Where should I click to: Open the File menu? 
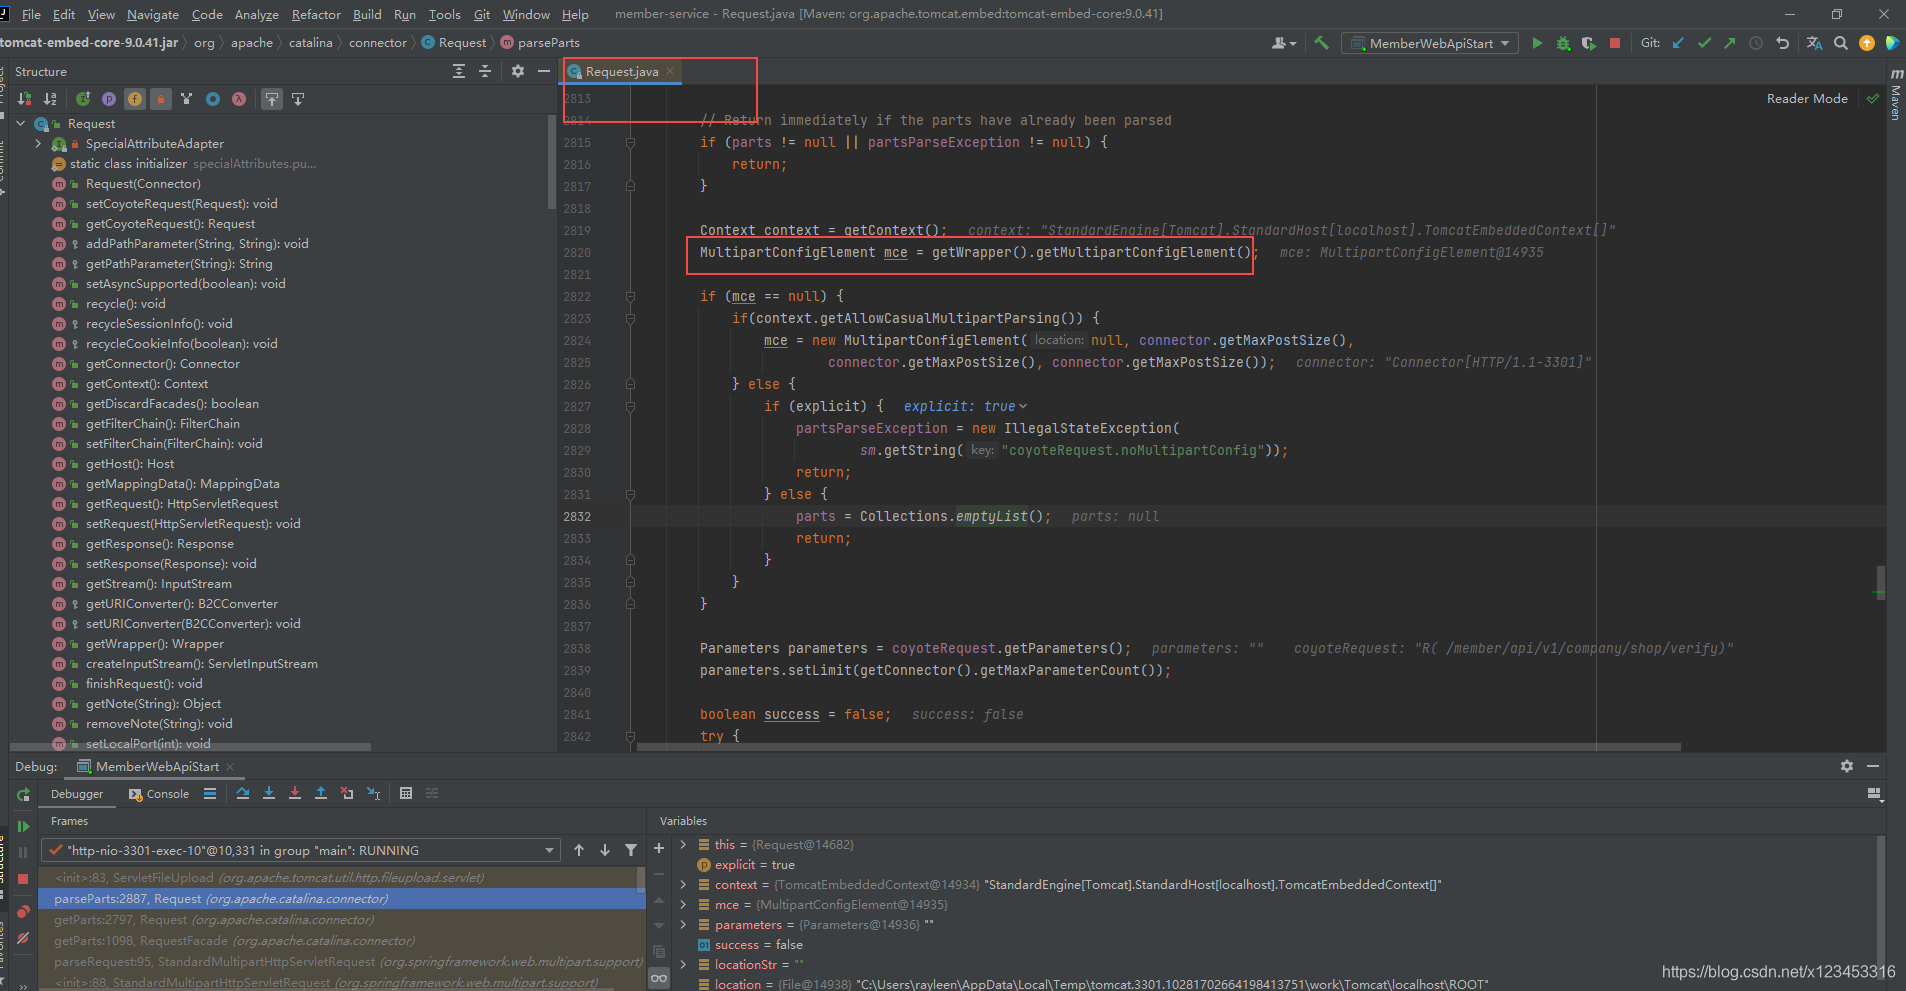(x=31, y=14)
